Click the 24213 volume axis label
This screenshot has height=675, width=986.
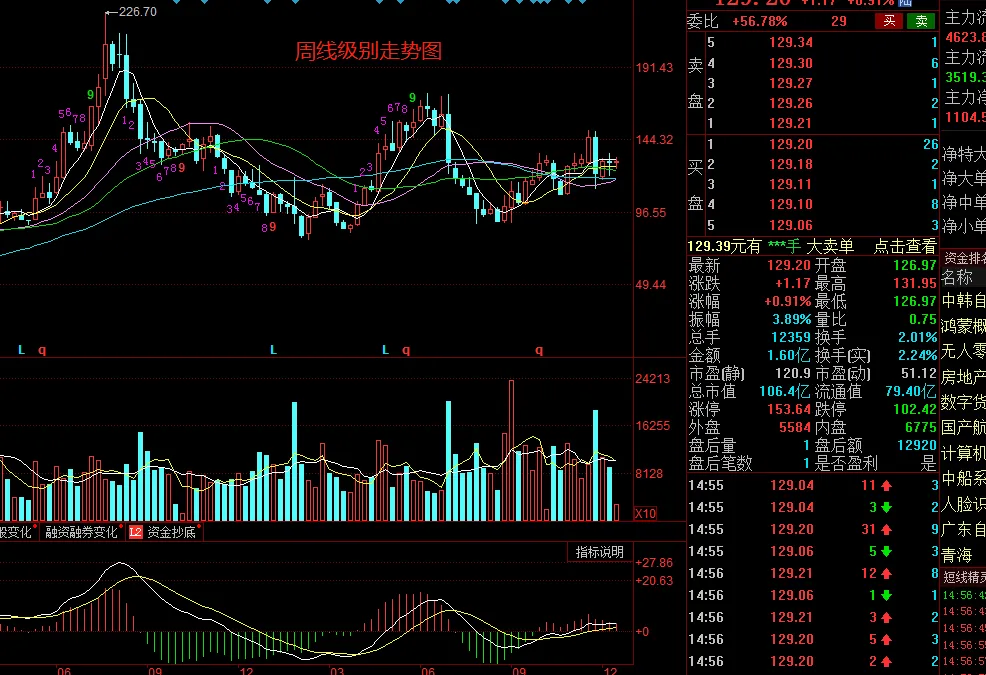pos(653,379)
